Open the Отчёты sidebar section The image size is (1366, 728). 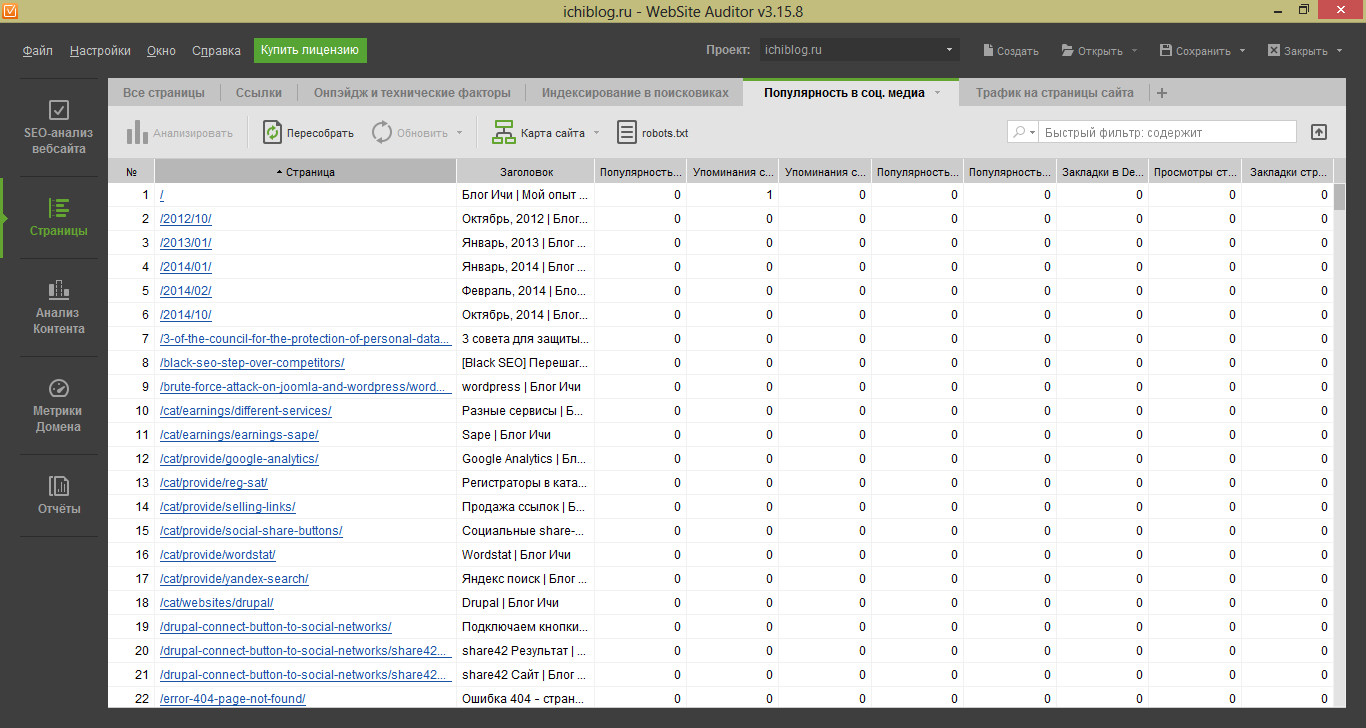(x=58, y=495)
